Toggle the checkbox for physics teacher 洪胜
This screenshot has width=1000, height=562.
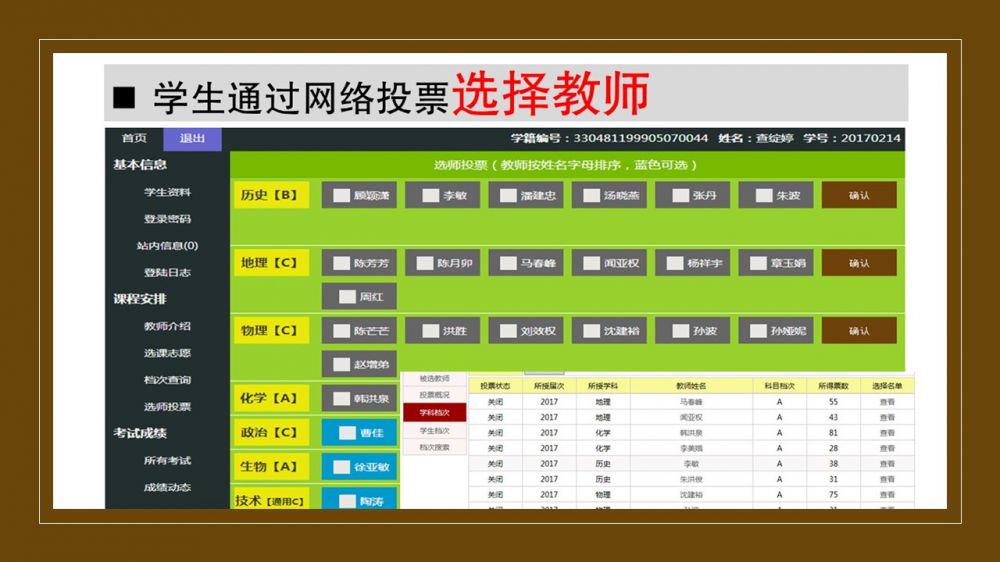pos(431,331)
